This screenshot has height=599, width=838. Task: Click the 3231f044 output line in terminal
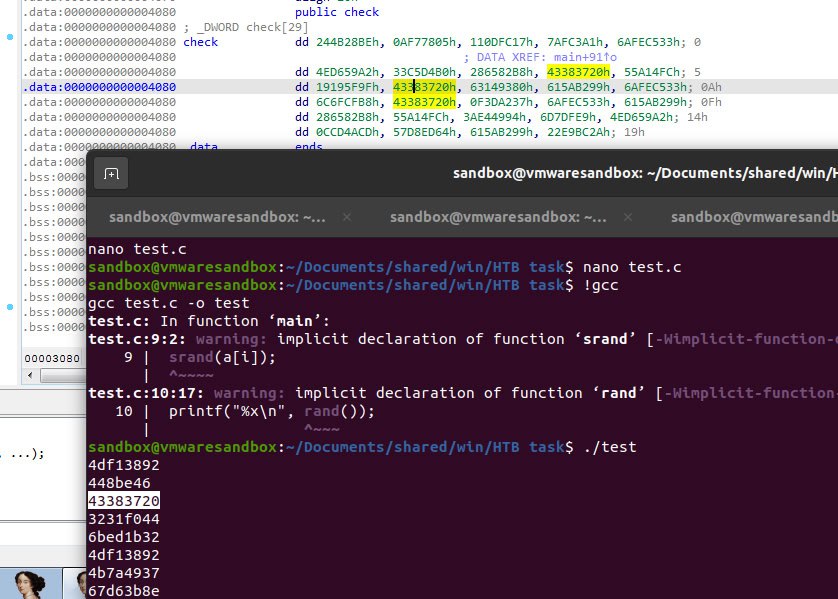[124, 519]
